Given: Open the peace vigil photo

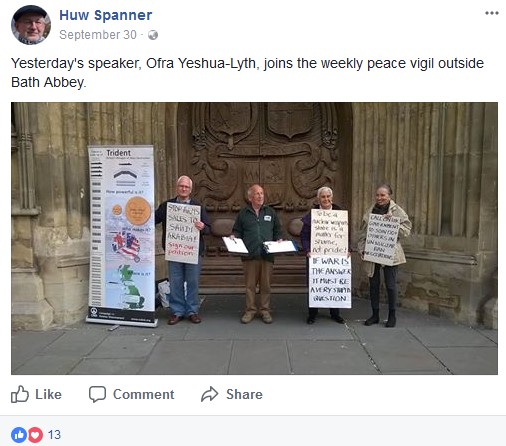Looking at the screenshot, I should click(254, 238).
